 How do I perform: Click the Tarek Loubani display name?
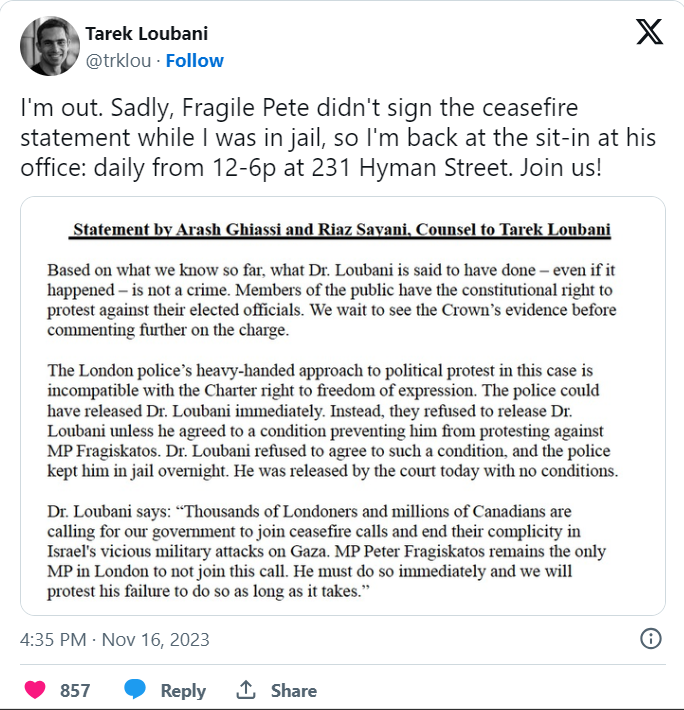tap(147, 34)
